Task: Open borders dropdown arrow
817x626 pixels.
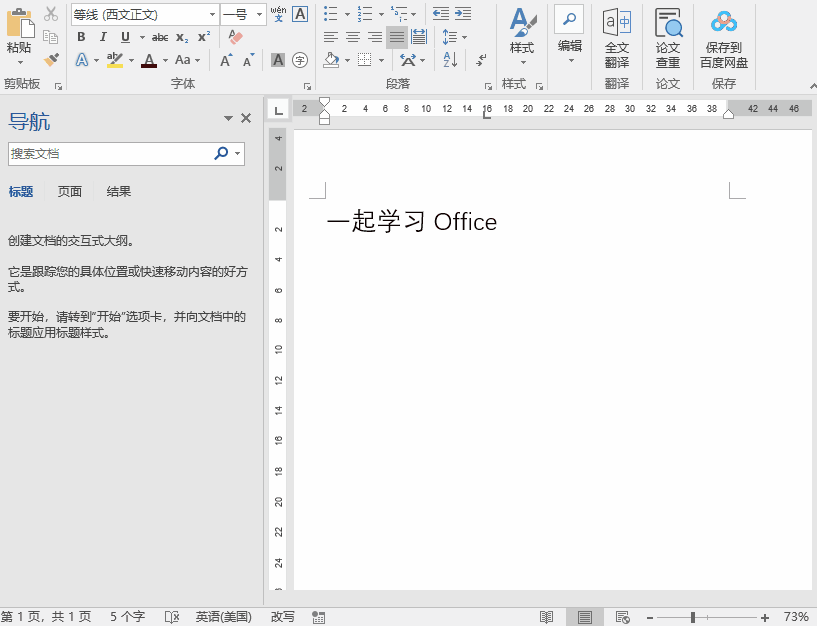Action: click(381, 60)
